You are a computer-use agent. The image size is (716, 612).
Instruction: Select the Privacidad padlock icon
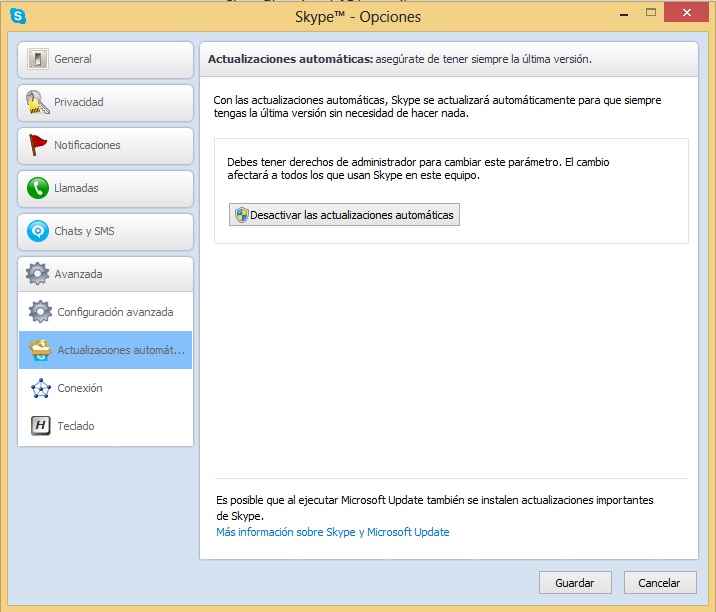38,102
